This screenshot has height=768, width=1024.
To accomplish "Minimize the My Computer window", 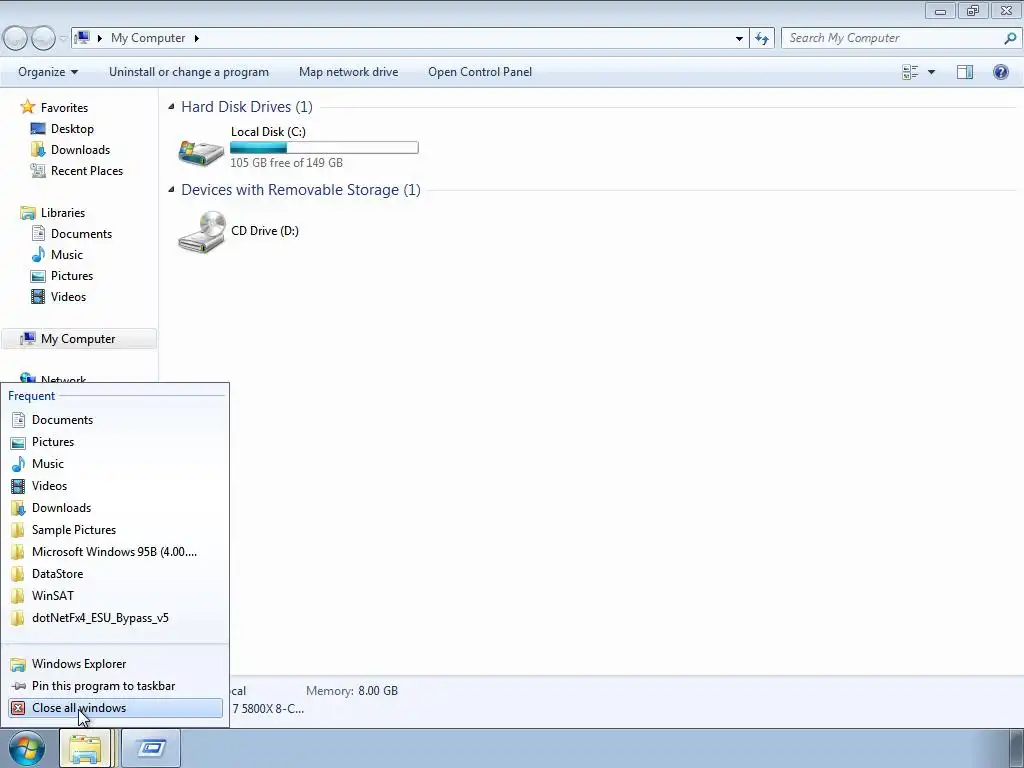I will point(940,10).
